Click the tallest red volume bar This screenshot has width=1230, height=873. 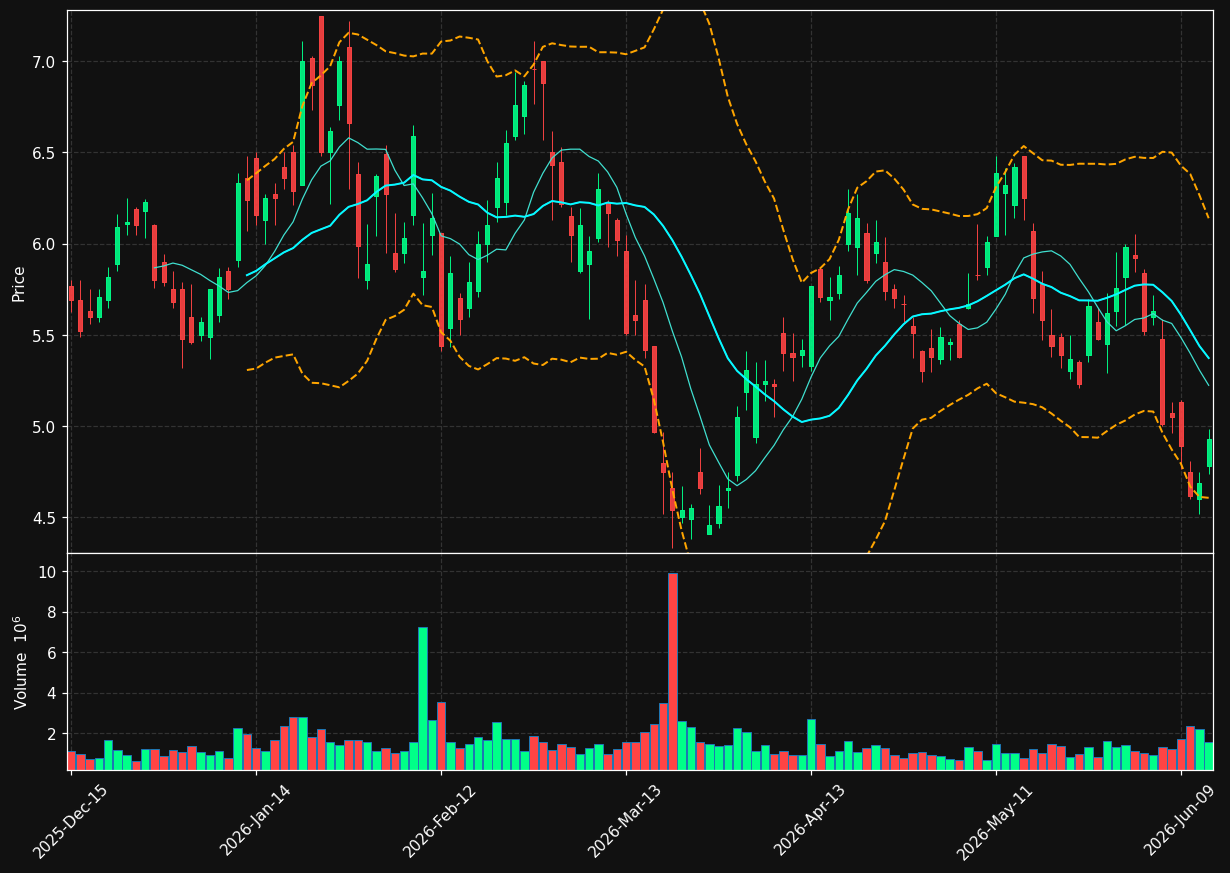[x=673, y=671]
